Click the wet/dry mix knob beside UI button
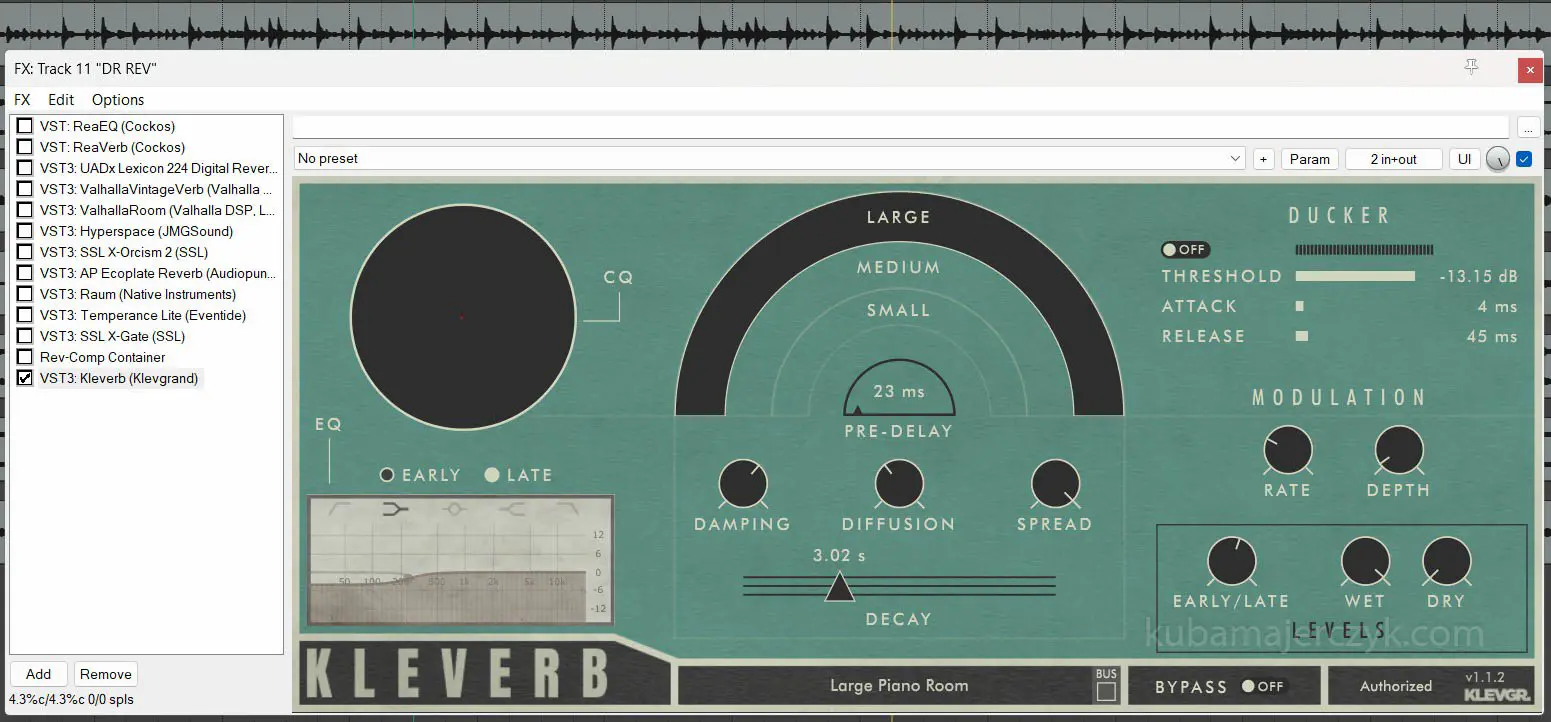The image size is (1551, 722). pos(1497,159)
